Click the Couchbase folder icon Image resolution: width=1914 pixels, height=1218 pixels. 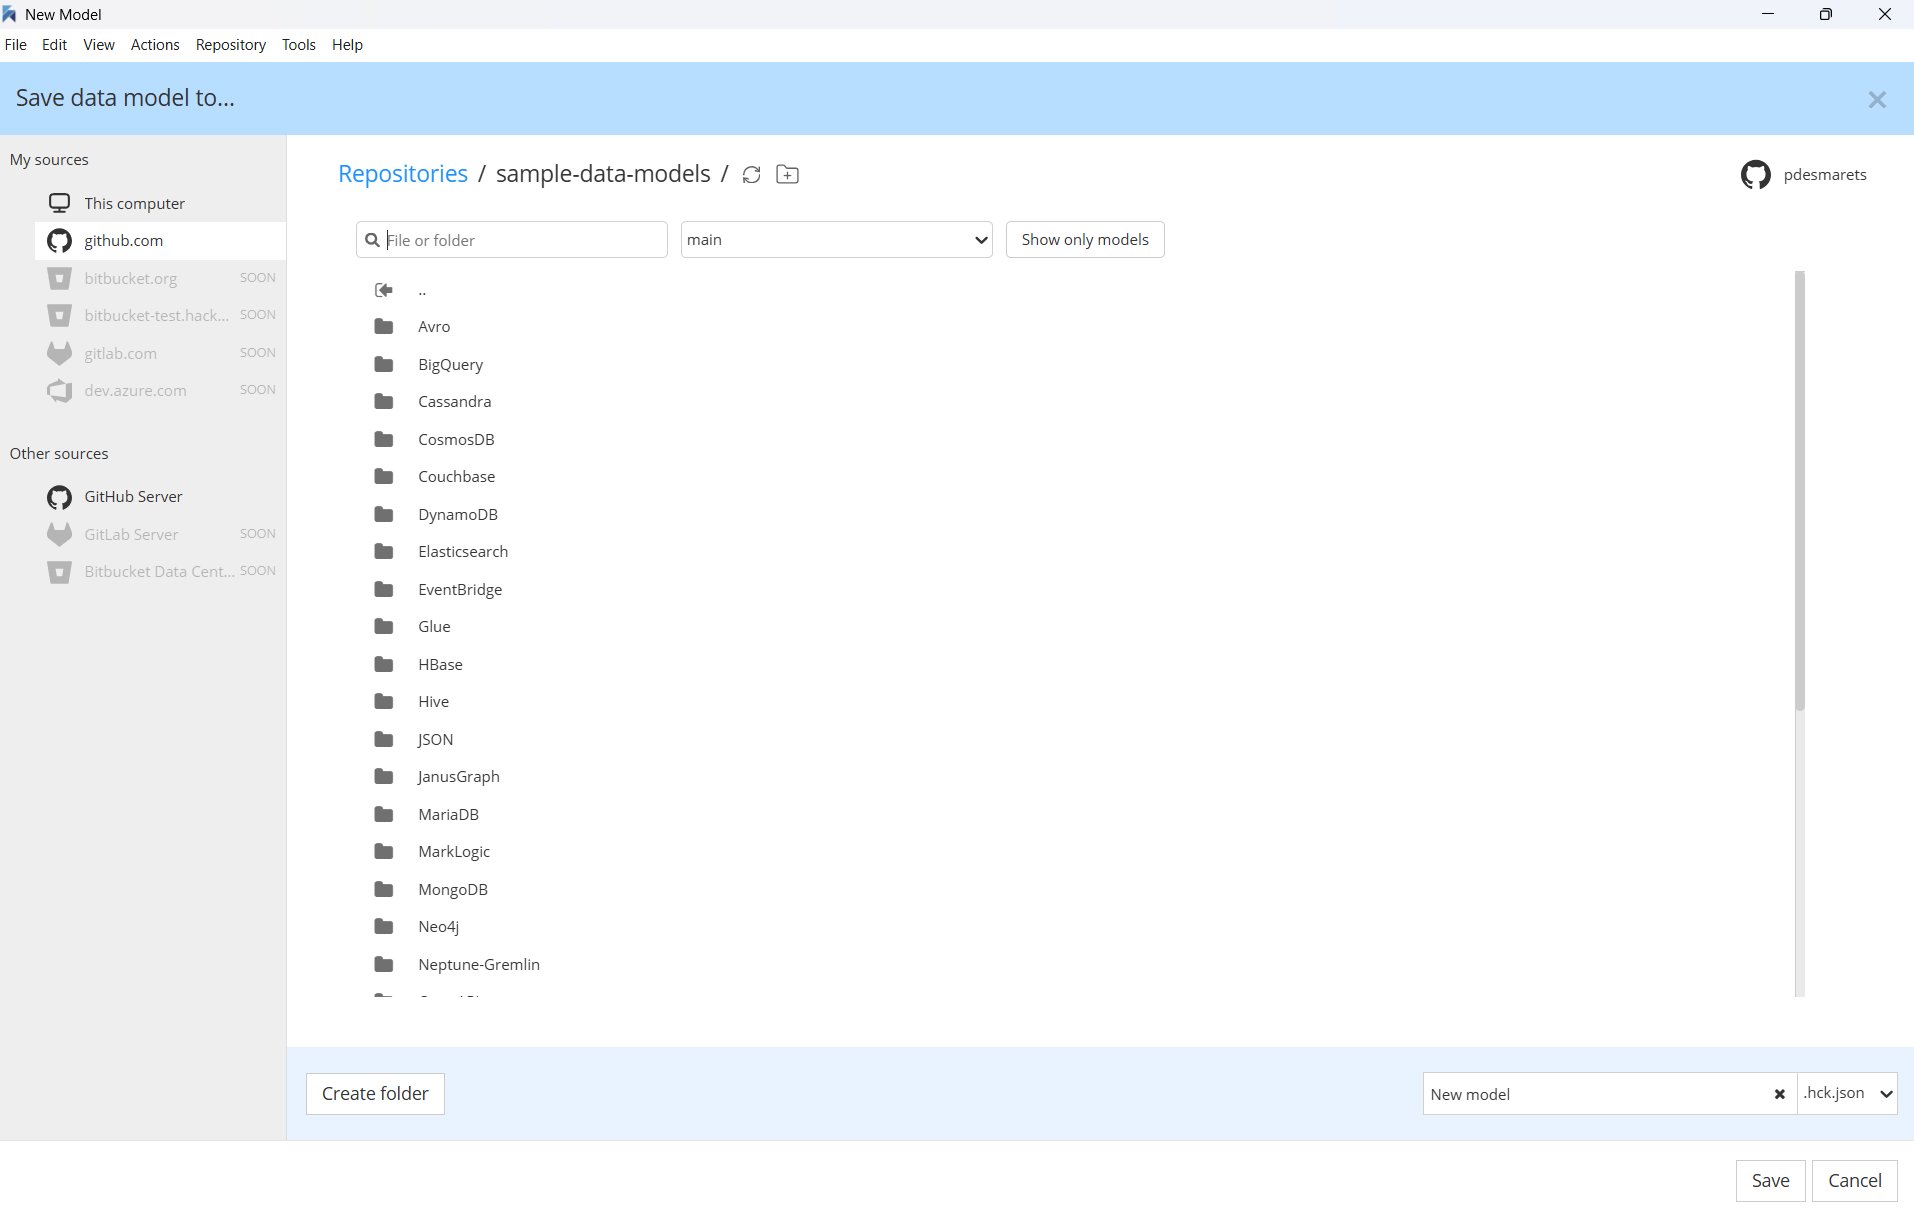coord(384,477)
